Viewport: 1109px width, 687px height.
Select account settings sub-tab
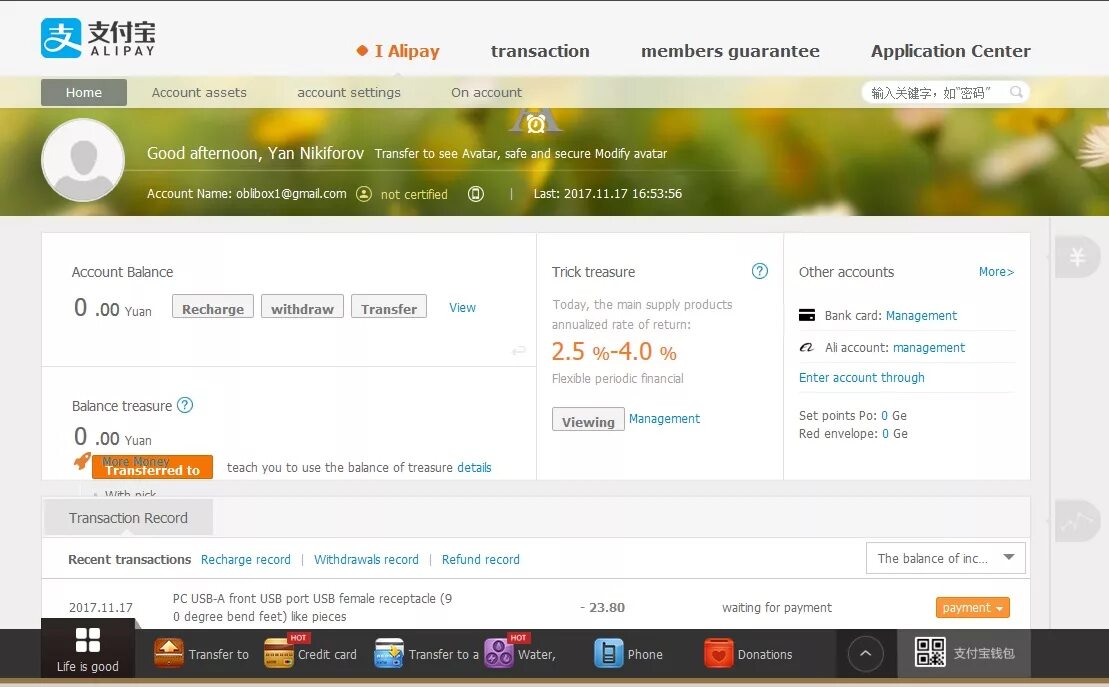click(349, 93)
